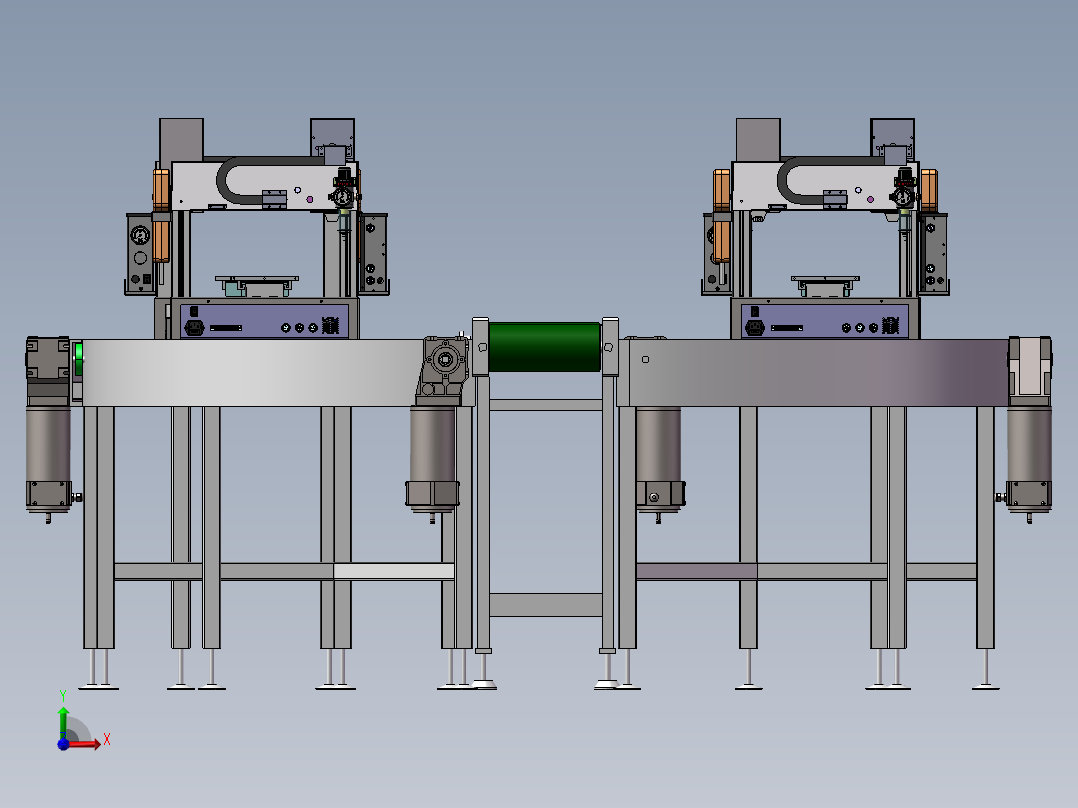Select the left machine's red-knob pressure regulator
This screenshot has width=1078, height=808.
click(x=342, y=189)
